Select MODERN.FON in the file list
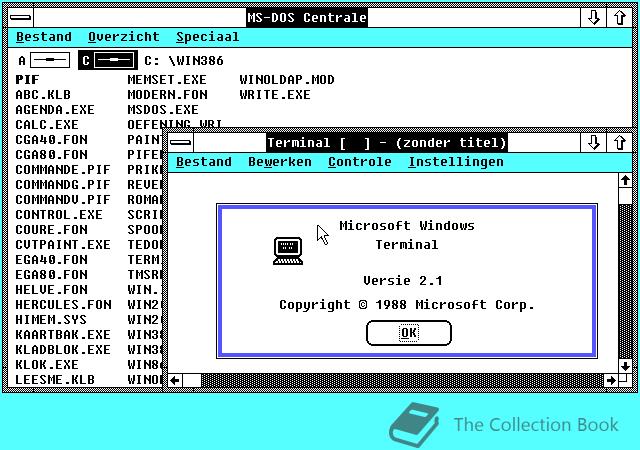 (x=167, y=95)
